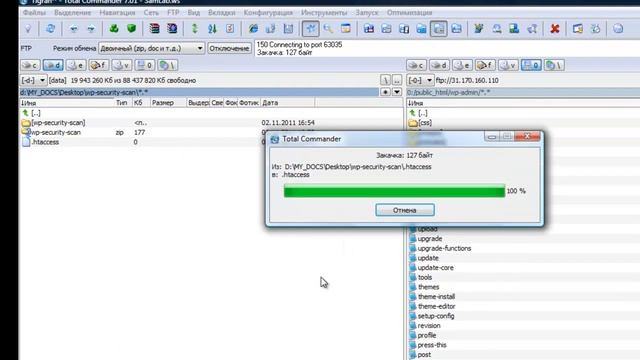This screenshot has height=360, width=640.
Task: Open the Инструменты menu
Action: coord(324,13)
